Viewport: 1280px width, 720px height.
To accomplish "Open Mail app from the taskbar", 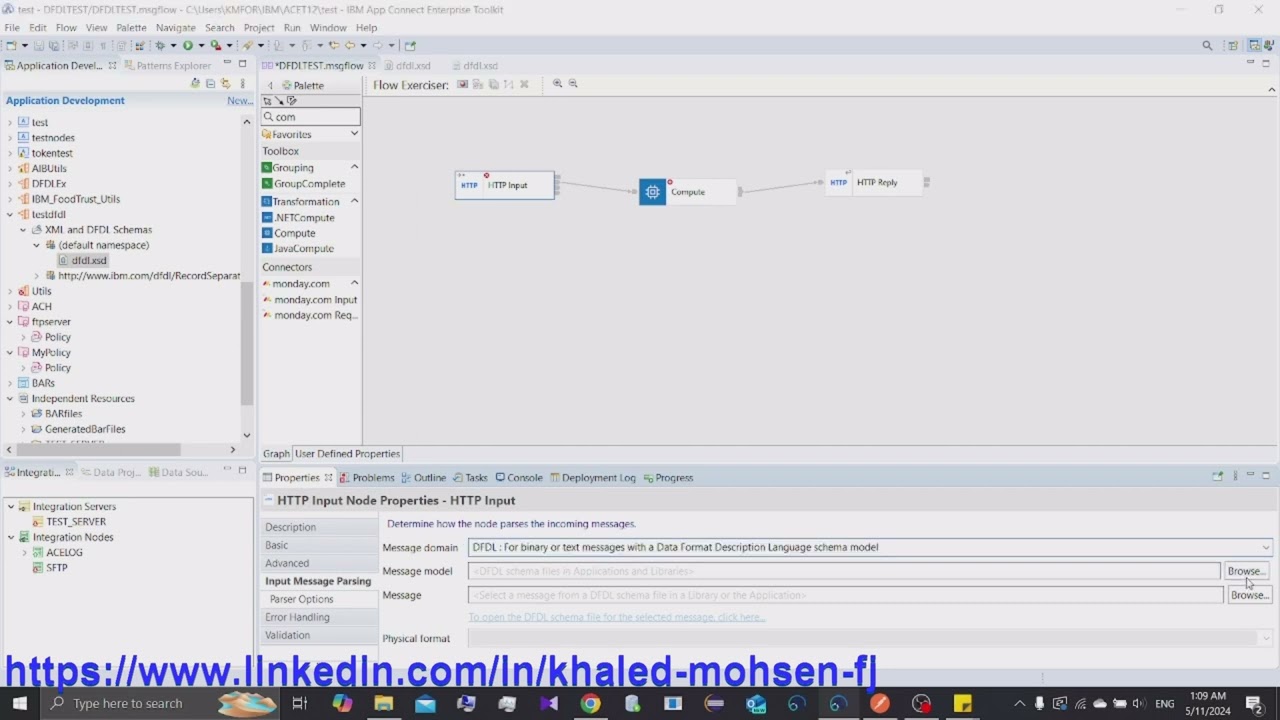I will 425,704.
